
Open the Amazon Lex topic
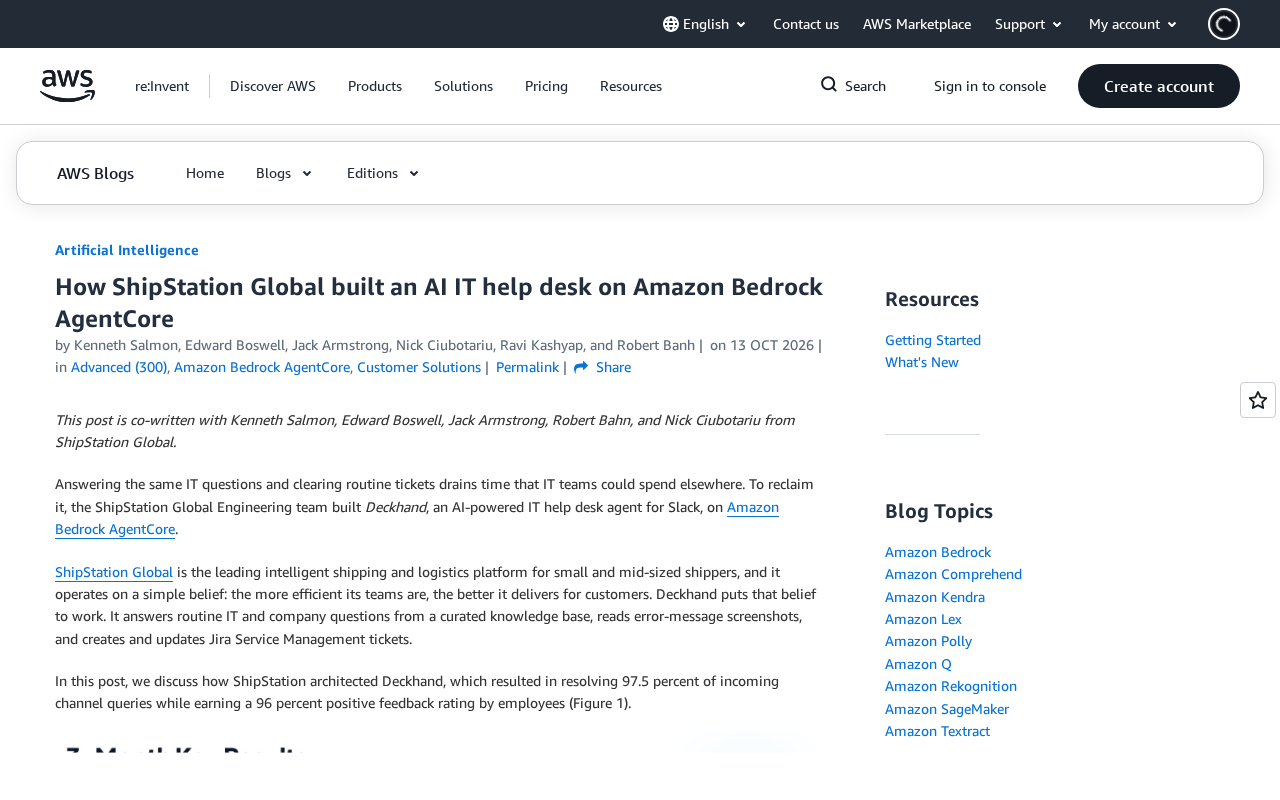pos(923,619)
